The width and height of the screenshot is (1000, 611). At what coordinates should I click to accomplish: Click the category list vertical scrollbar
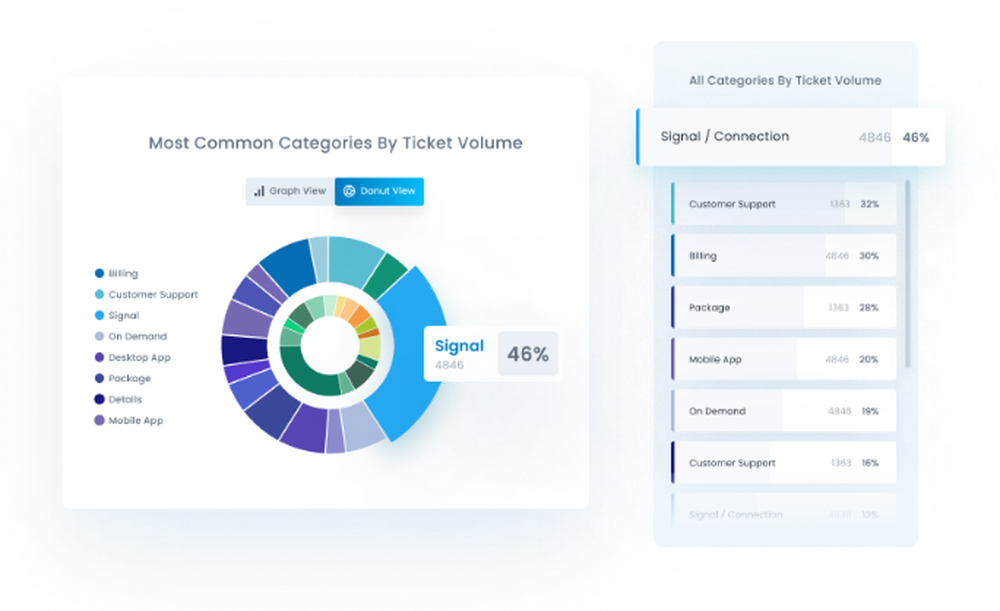coord(908,274)
